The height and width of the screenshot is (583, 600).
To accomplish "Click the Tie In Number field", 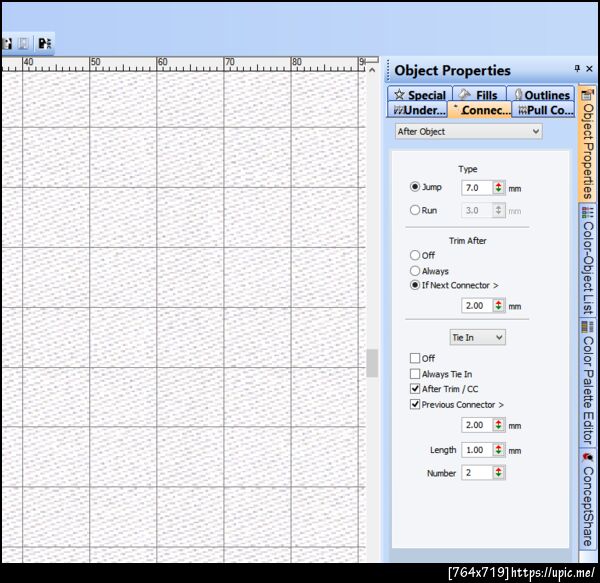I will point(477,473).
